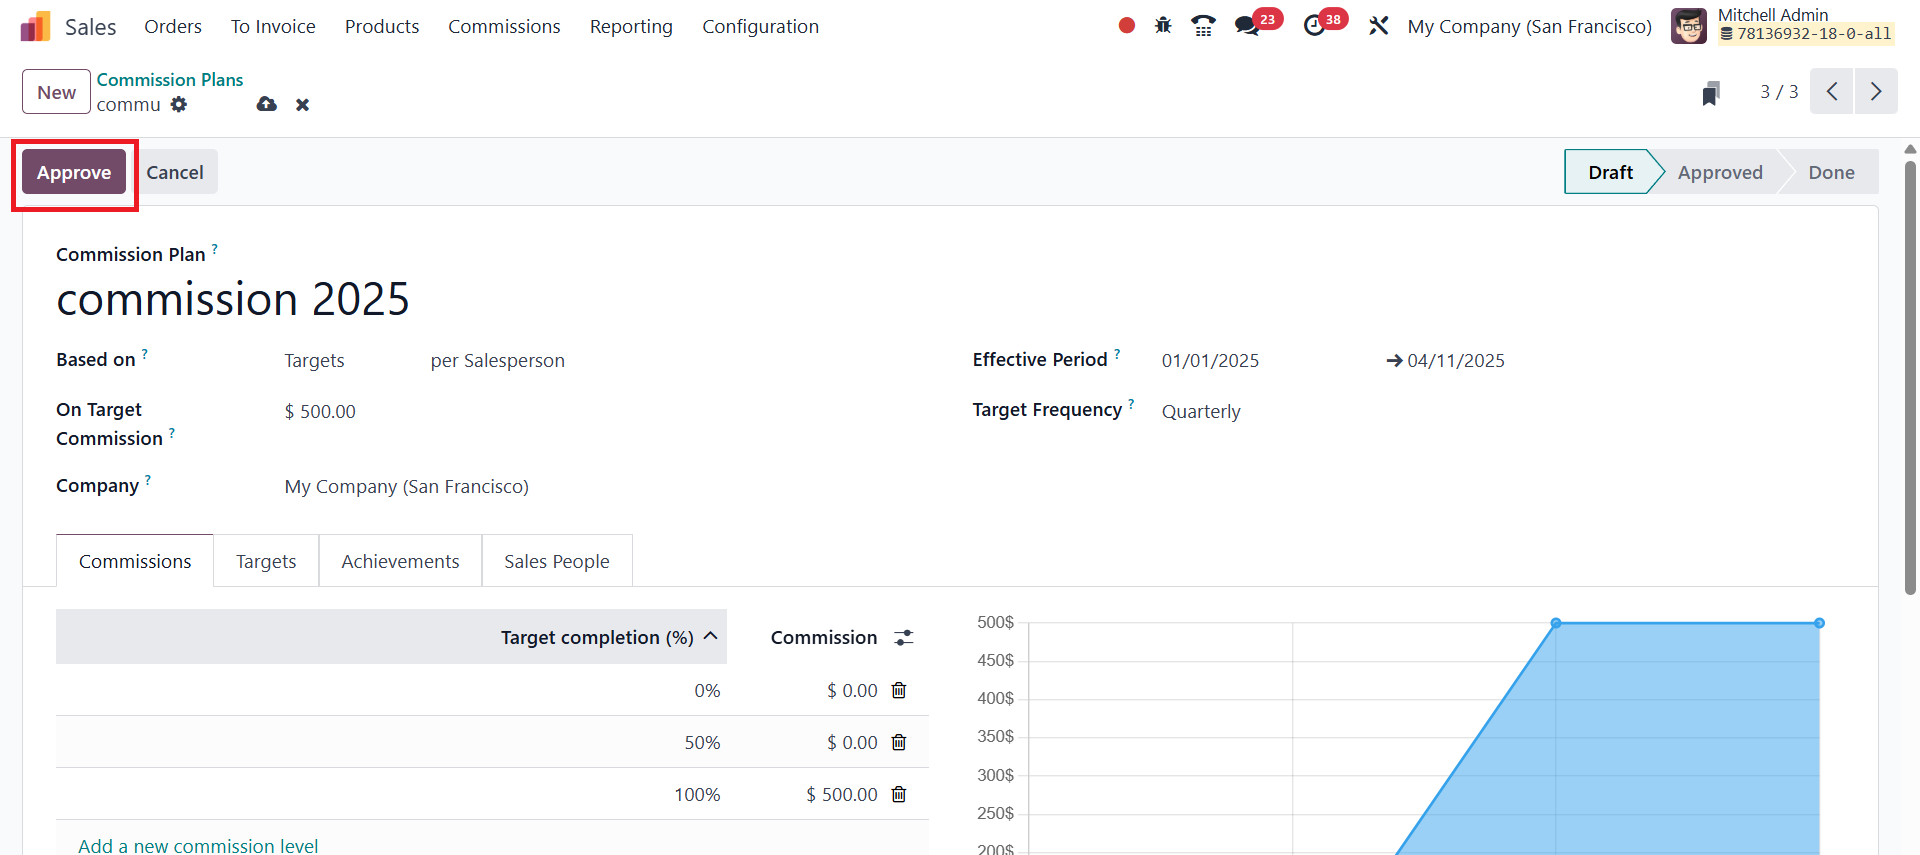Open the Reporting menu
1920x855 pixels.
pos(631,27)
